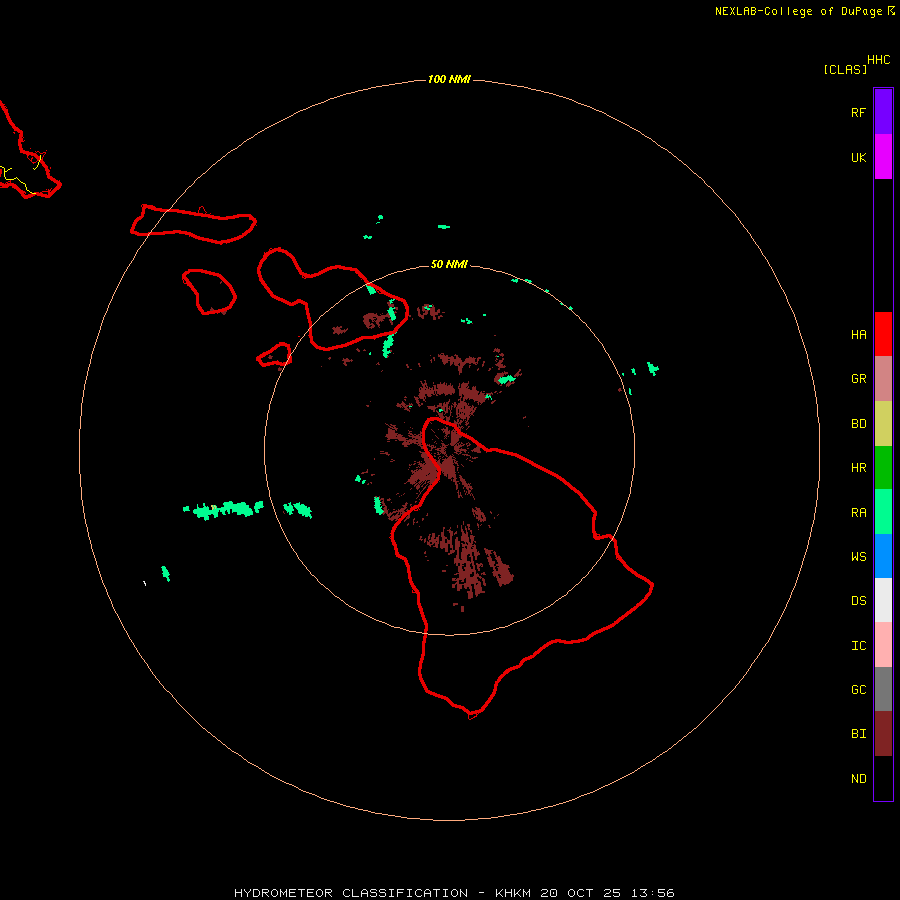Screen dimensions: 900x900
Task: Click the WS legend label
Action: (x=858, y=557)
